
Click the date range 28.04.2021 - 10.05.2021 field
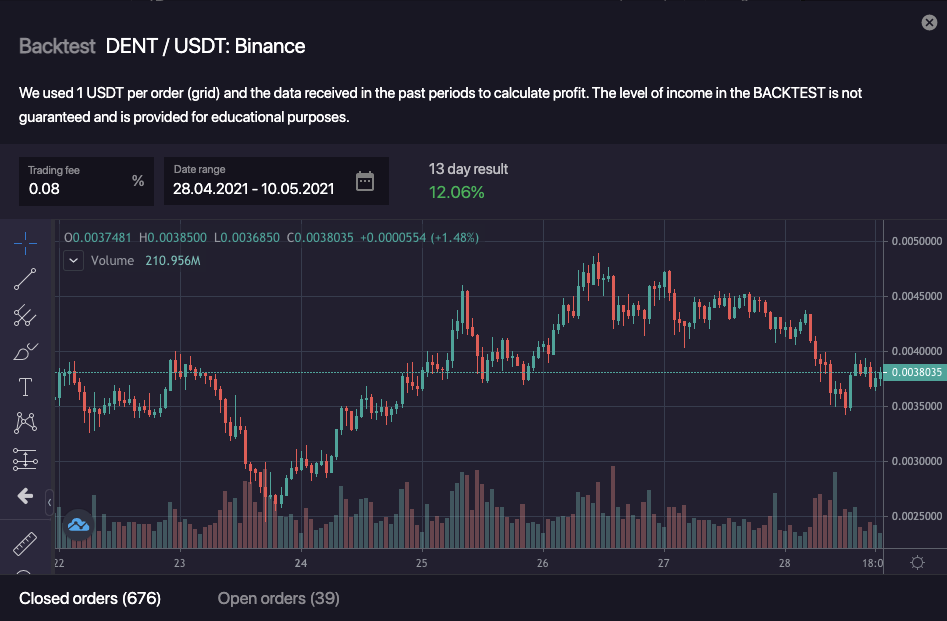(x=253, y=187)
